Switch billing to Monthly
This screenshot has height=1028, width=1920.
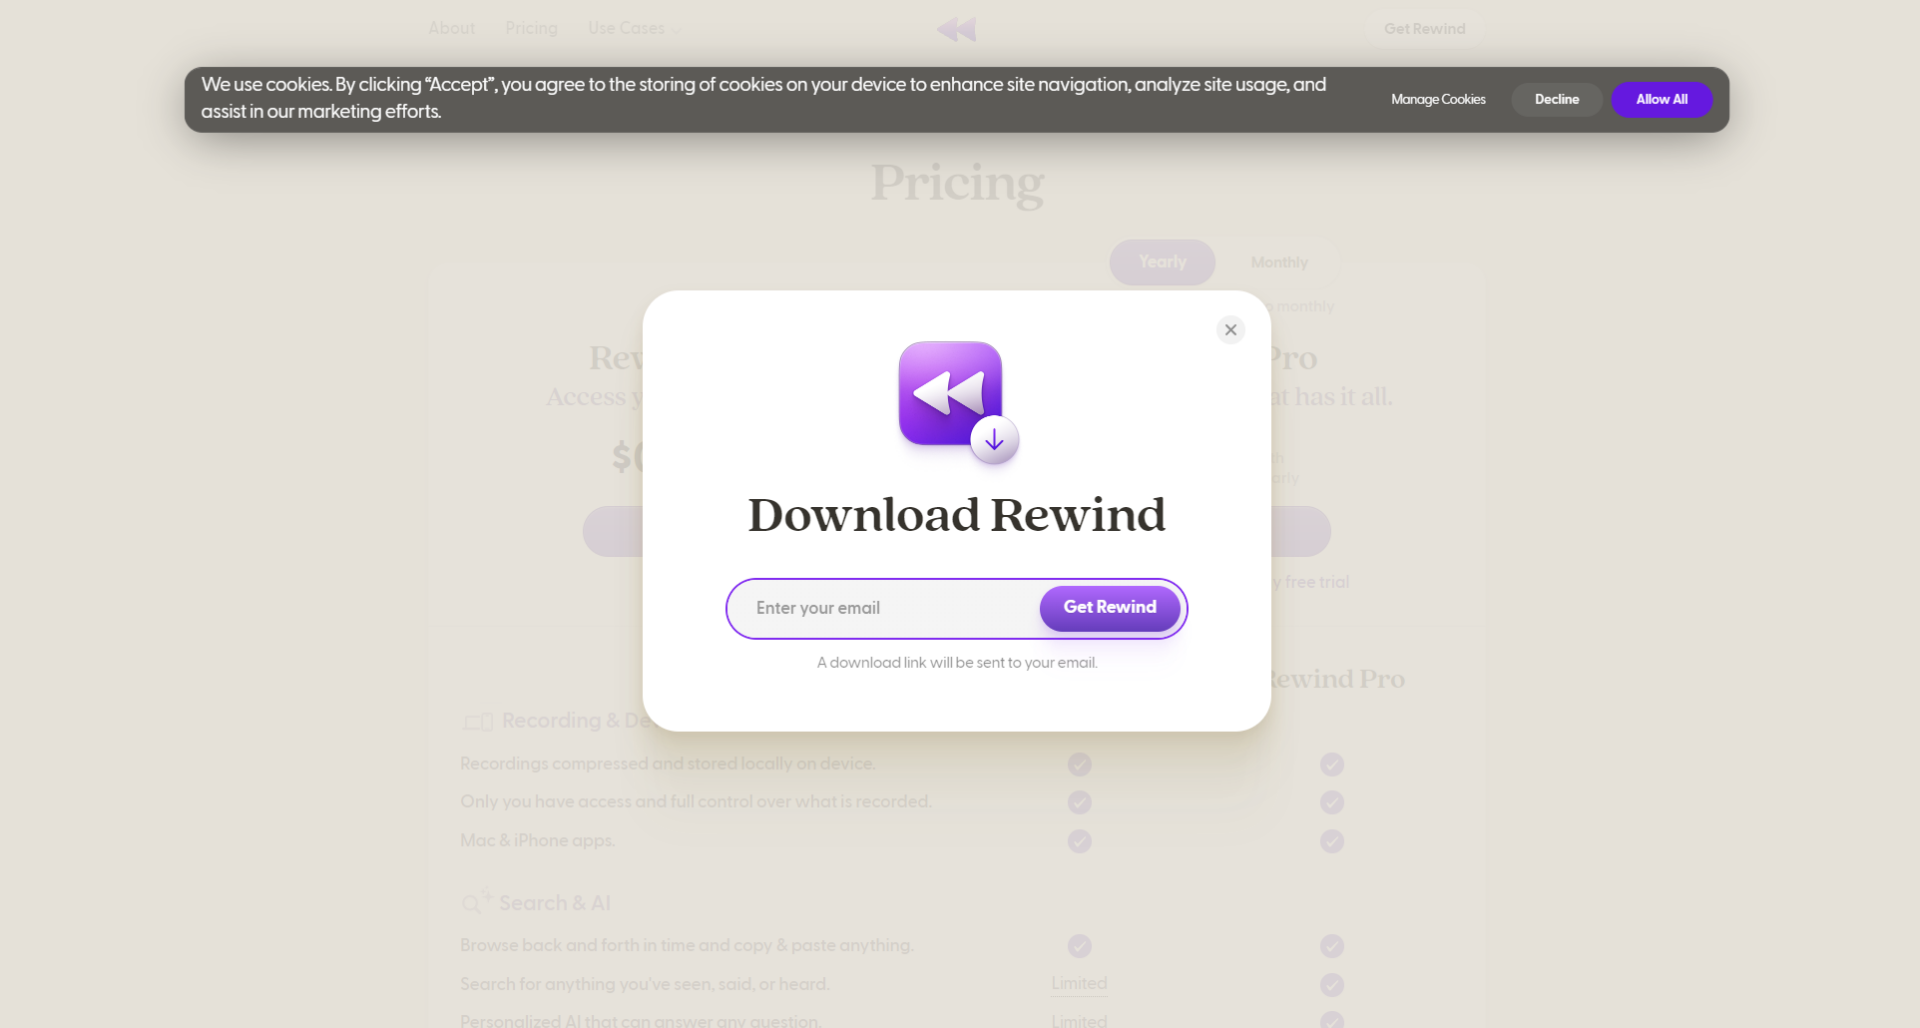coord(1279,262)
